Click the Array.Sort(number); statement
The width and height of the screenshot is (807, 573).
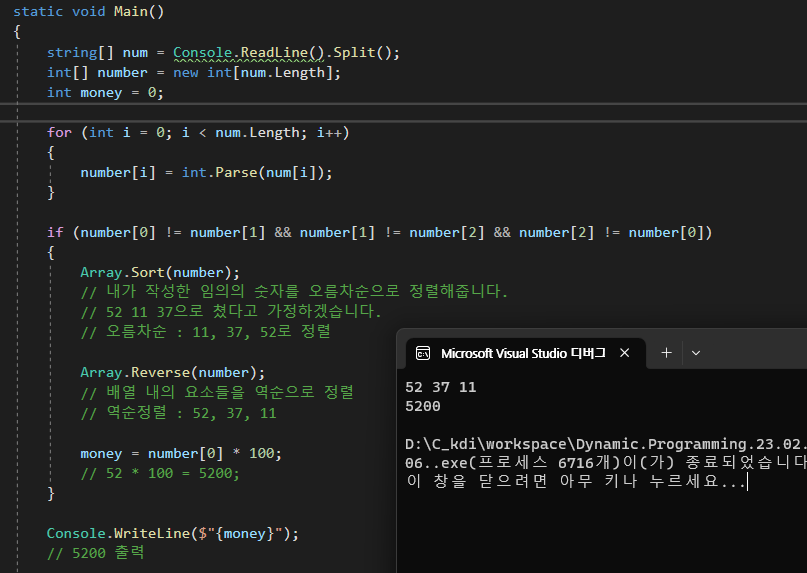tap(160, 272)
